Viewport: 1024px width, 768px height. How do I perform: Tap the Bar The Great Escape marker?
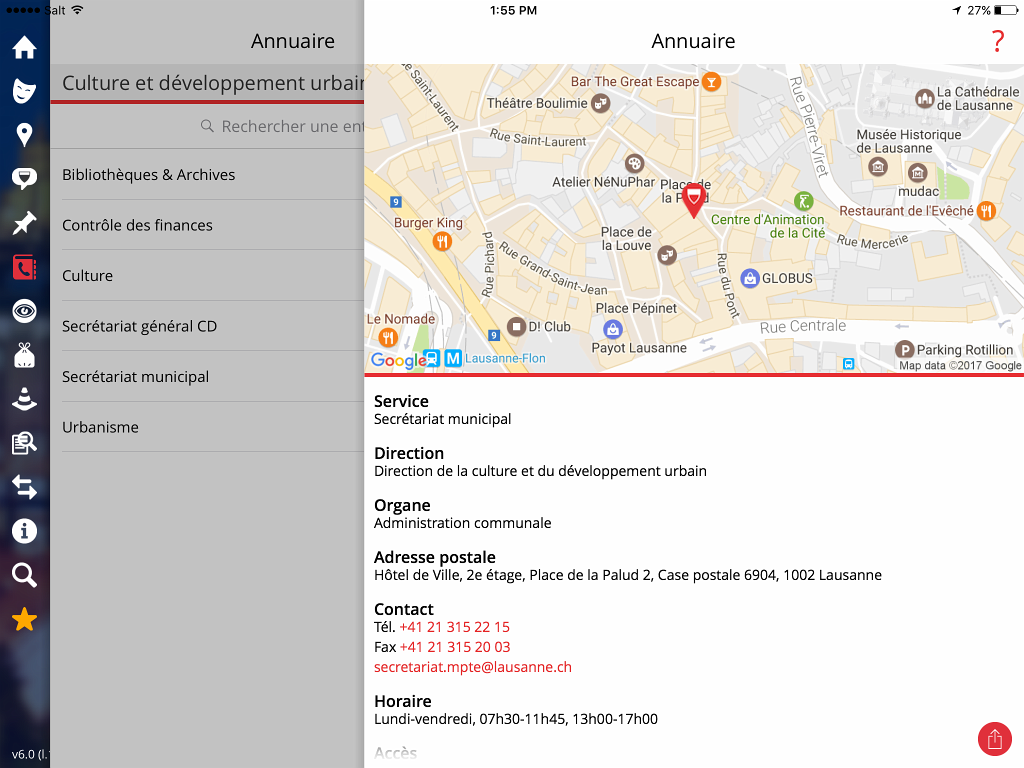[711, 82]
